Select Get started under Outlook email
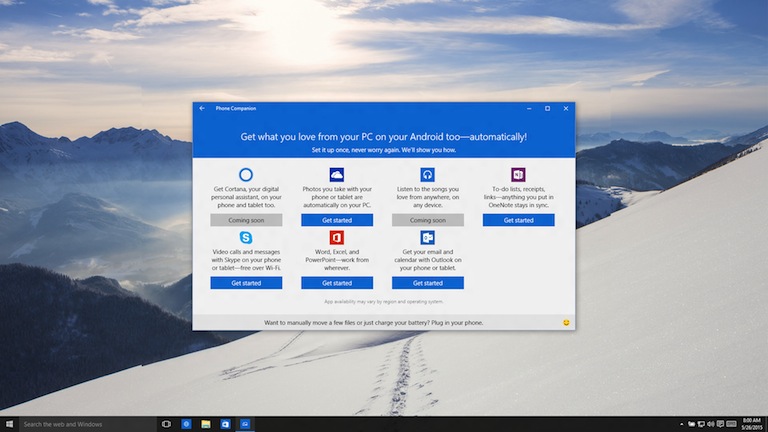The height and width of the screenshot is (432, 768). pyautogui.click(x=427, y=283)
